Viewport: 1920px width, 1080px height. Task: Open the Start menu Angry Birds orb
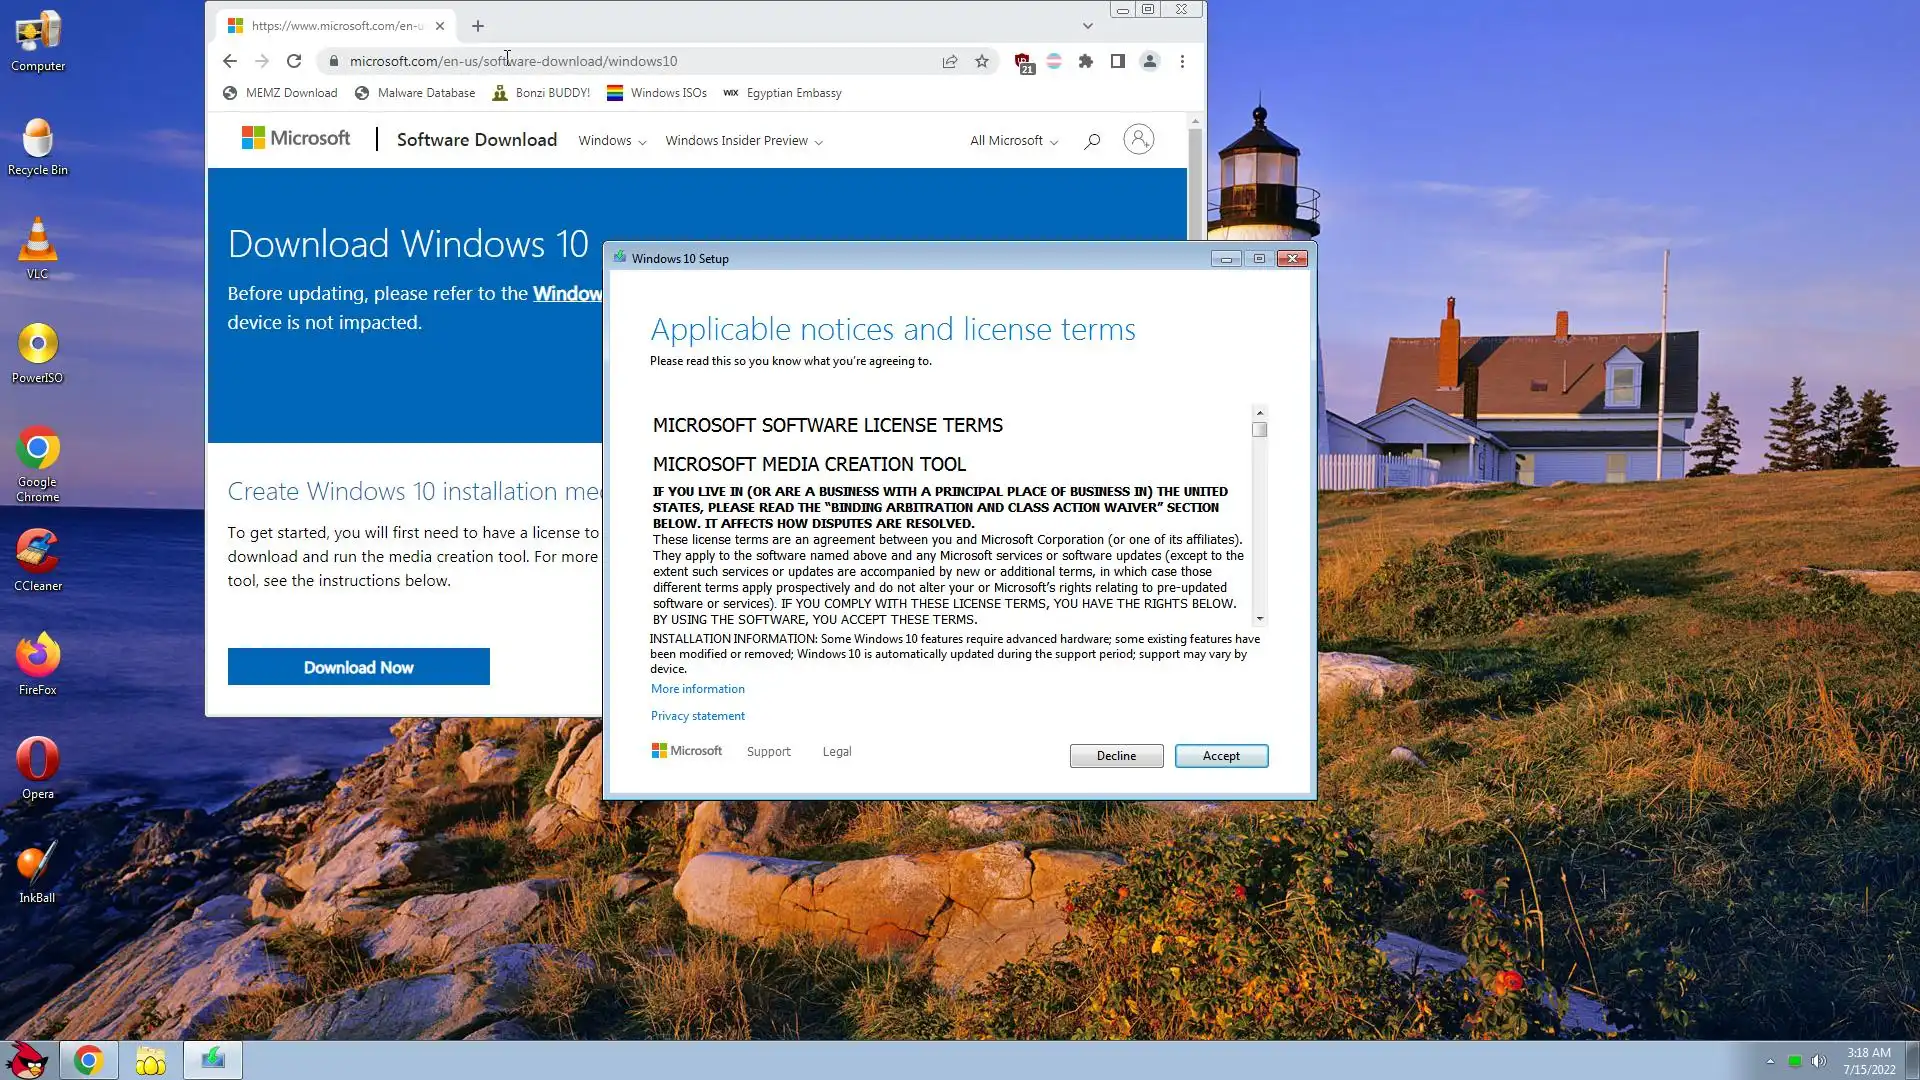point(28,1060)
